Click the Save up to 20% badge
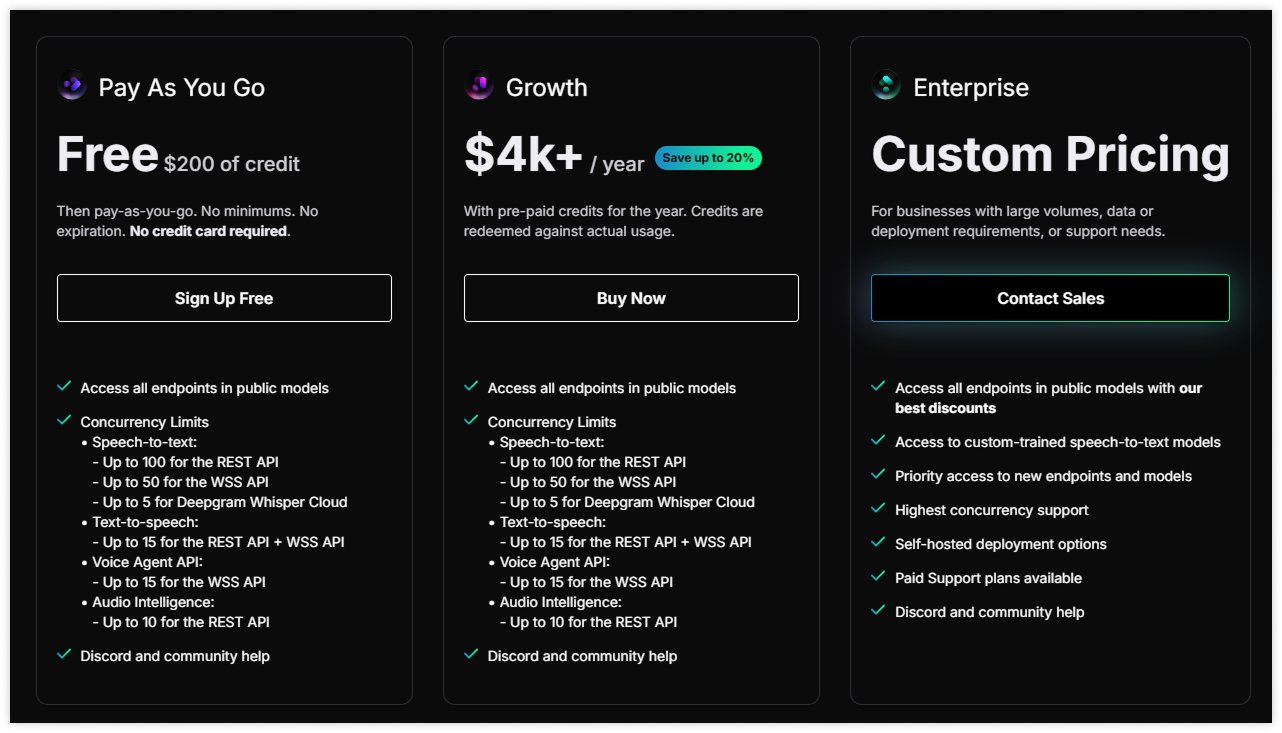 pos(708,158)
